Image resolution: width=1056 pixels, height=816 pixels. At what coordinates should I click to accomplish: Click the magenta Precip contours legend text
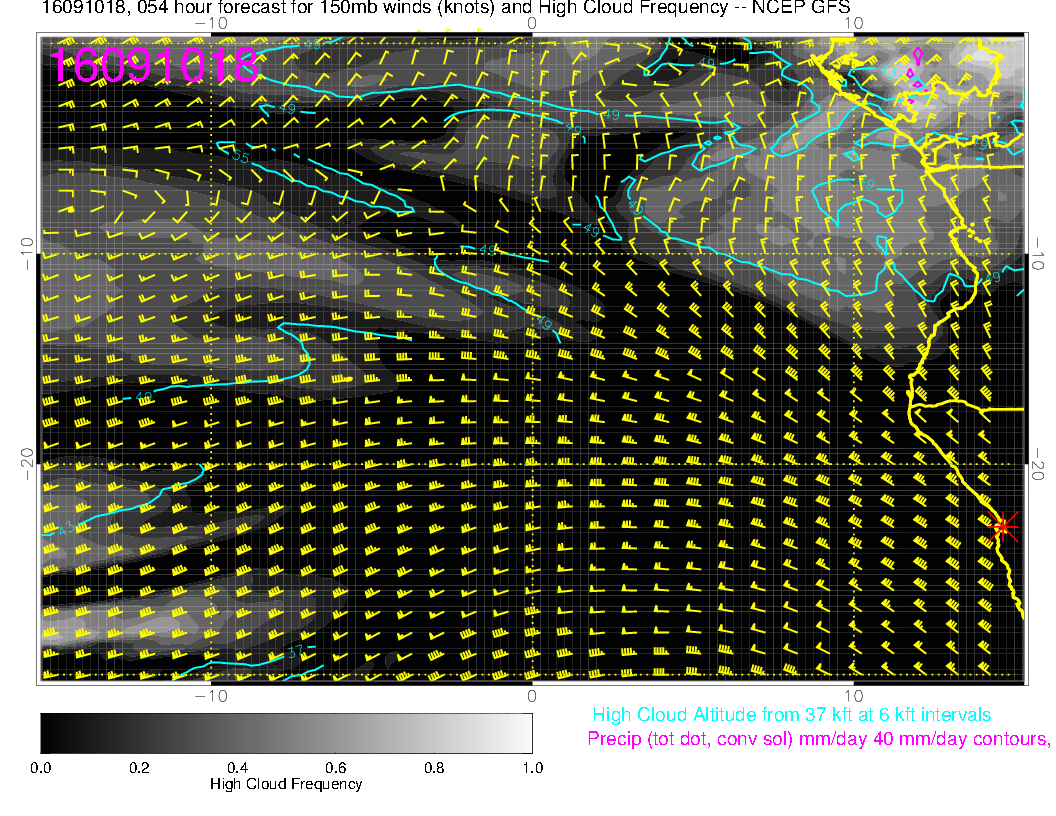819,739
